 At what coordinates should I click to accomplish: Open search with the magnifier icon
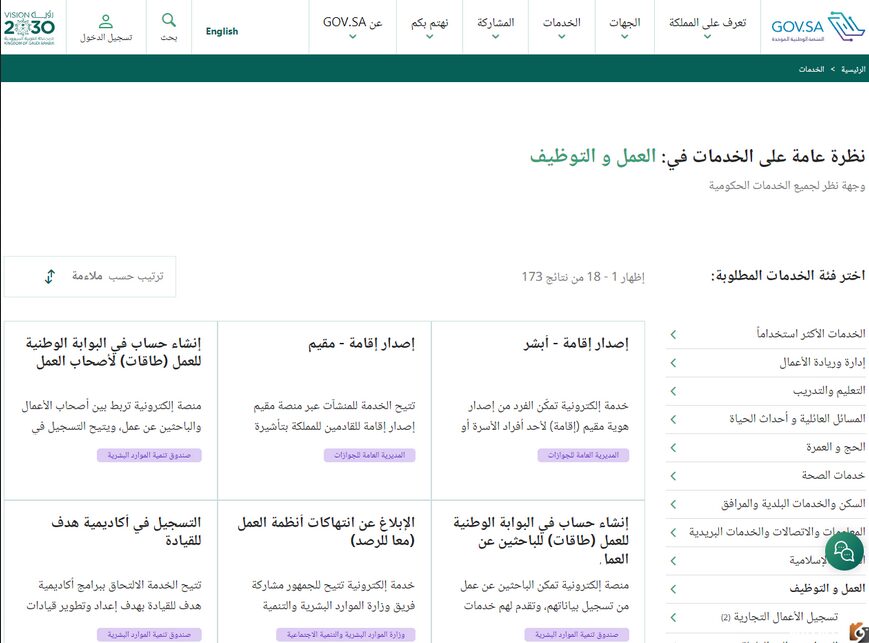tap(169, 21)
